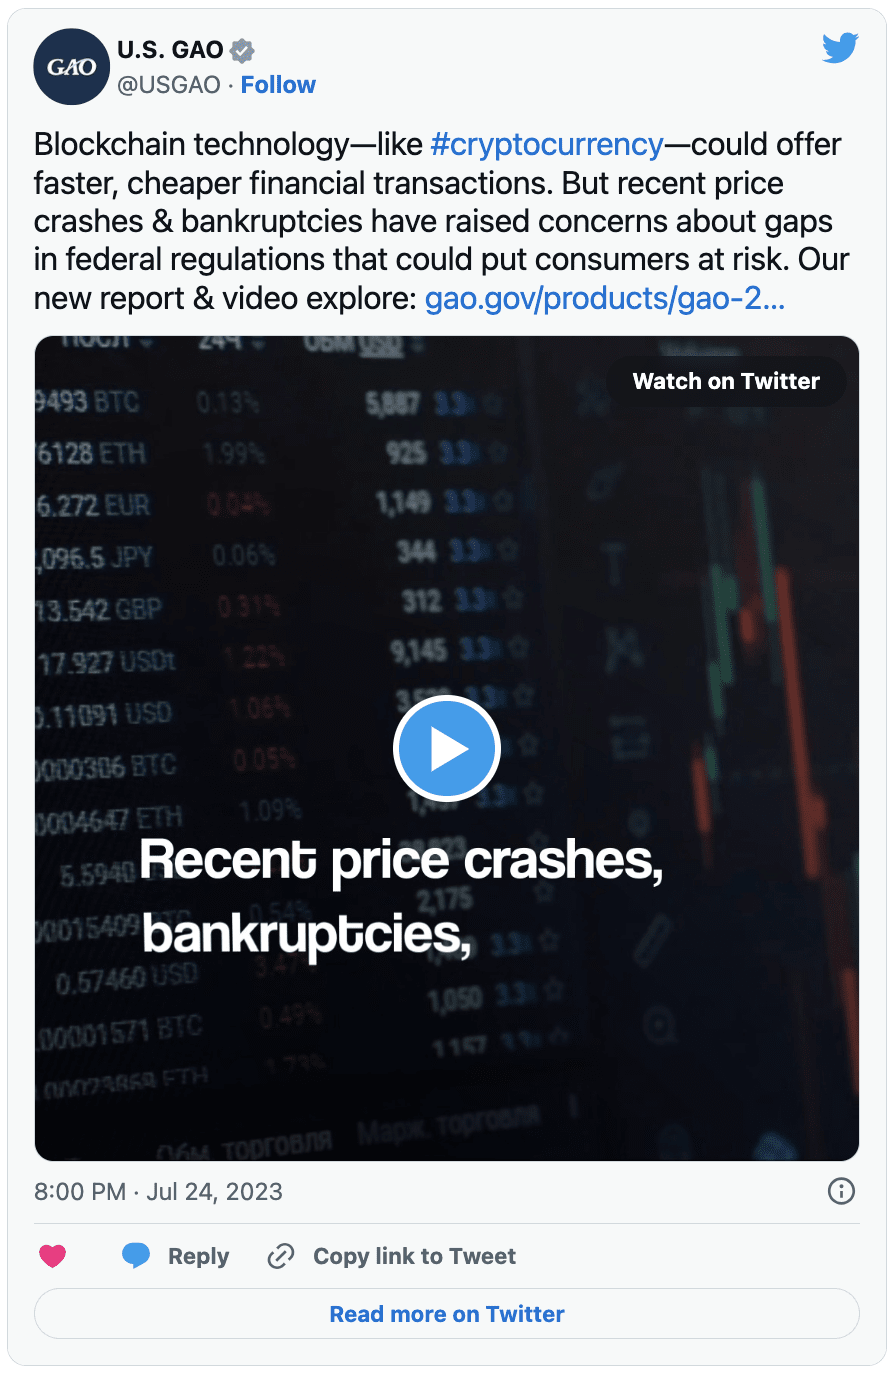Click the Reply speech bubble icon
Screen dimensions: 894x1376
point(138,1255)
